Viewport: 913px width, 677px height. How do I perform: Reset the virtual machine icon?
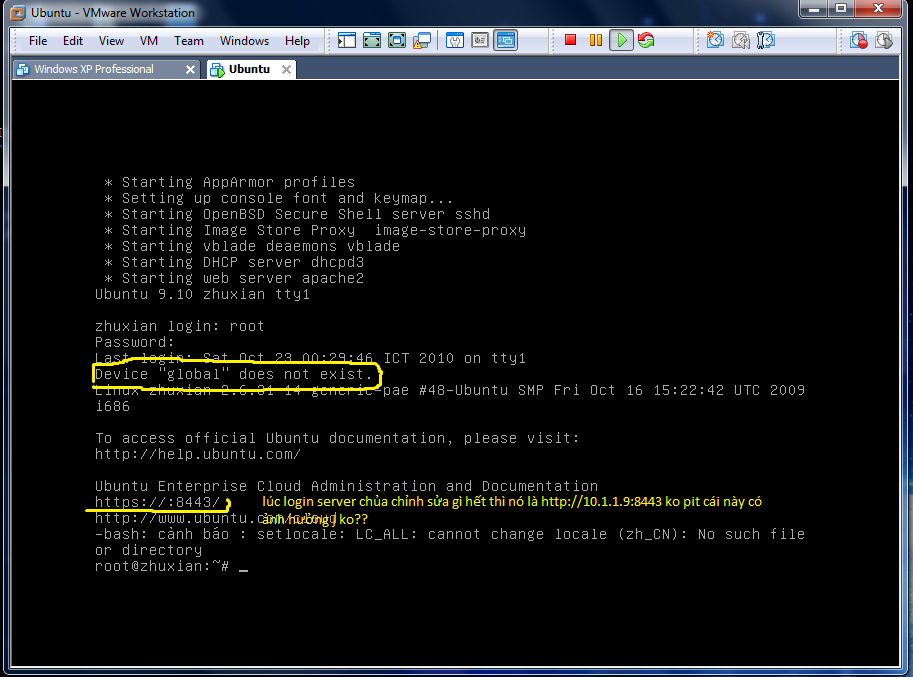tap(646, 40)
